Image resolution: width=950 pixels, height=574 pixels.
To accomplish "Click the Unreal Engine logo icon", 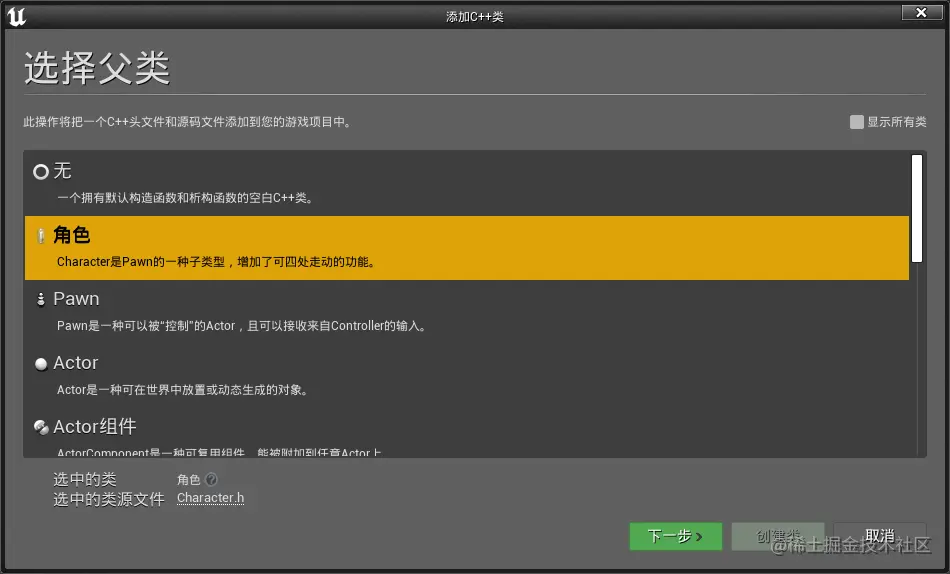I will (16, 16).
